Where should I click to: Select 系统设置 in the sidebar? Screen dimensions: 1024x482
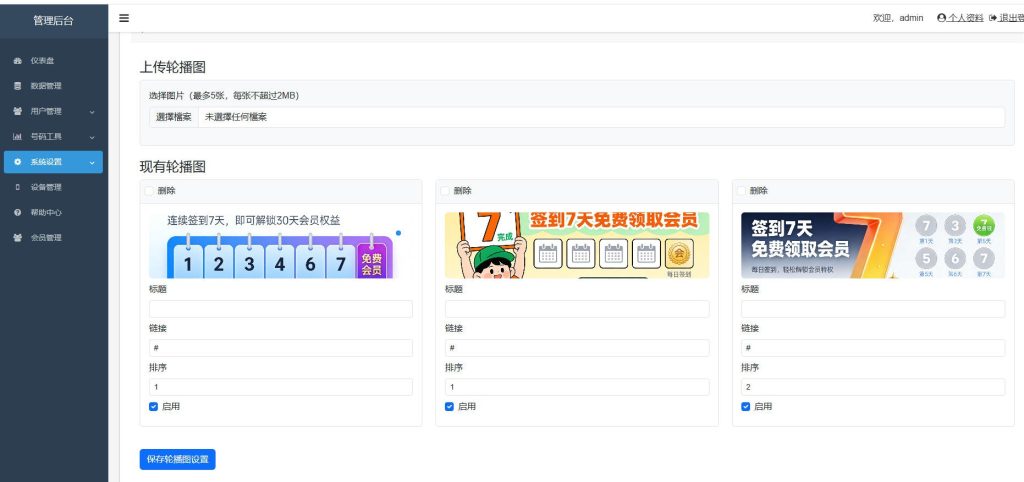coord(53,162)
